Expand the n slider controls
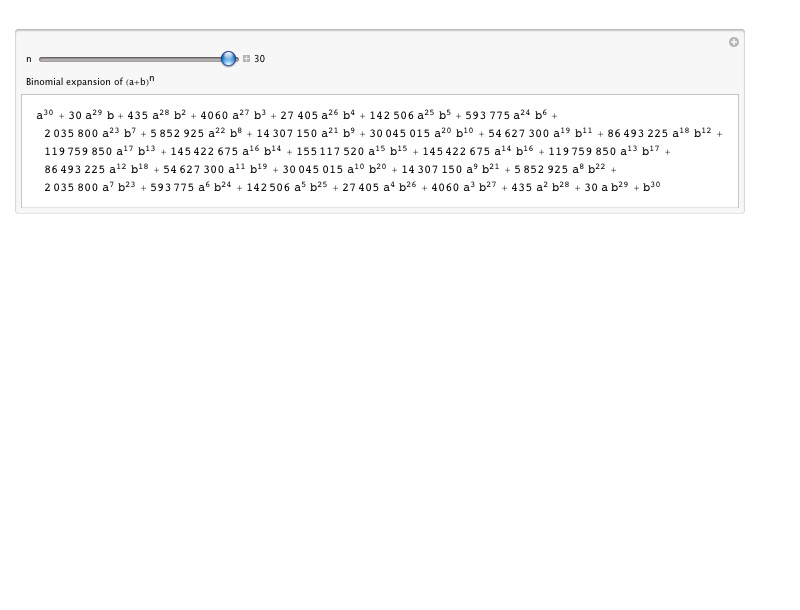Image resolution: width=800 pixels, height=610 pixels. 247,59
